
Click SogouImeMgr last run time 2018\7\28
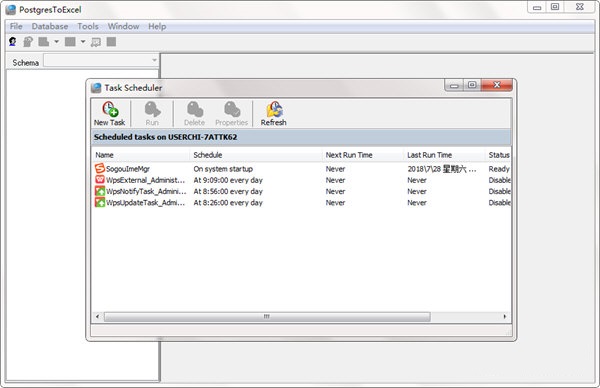(x=442, y=169)
